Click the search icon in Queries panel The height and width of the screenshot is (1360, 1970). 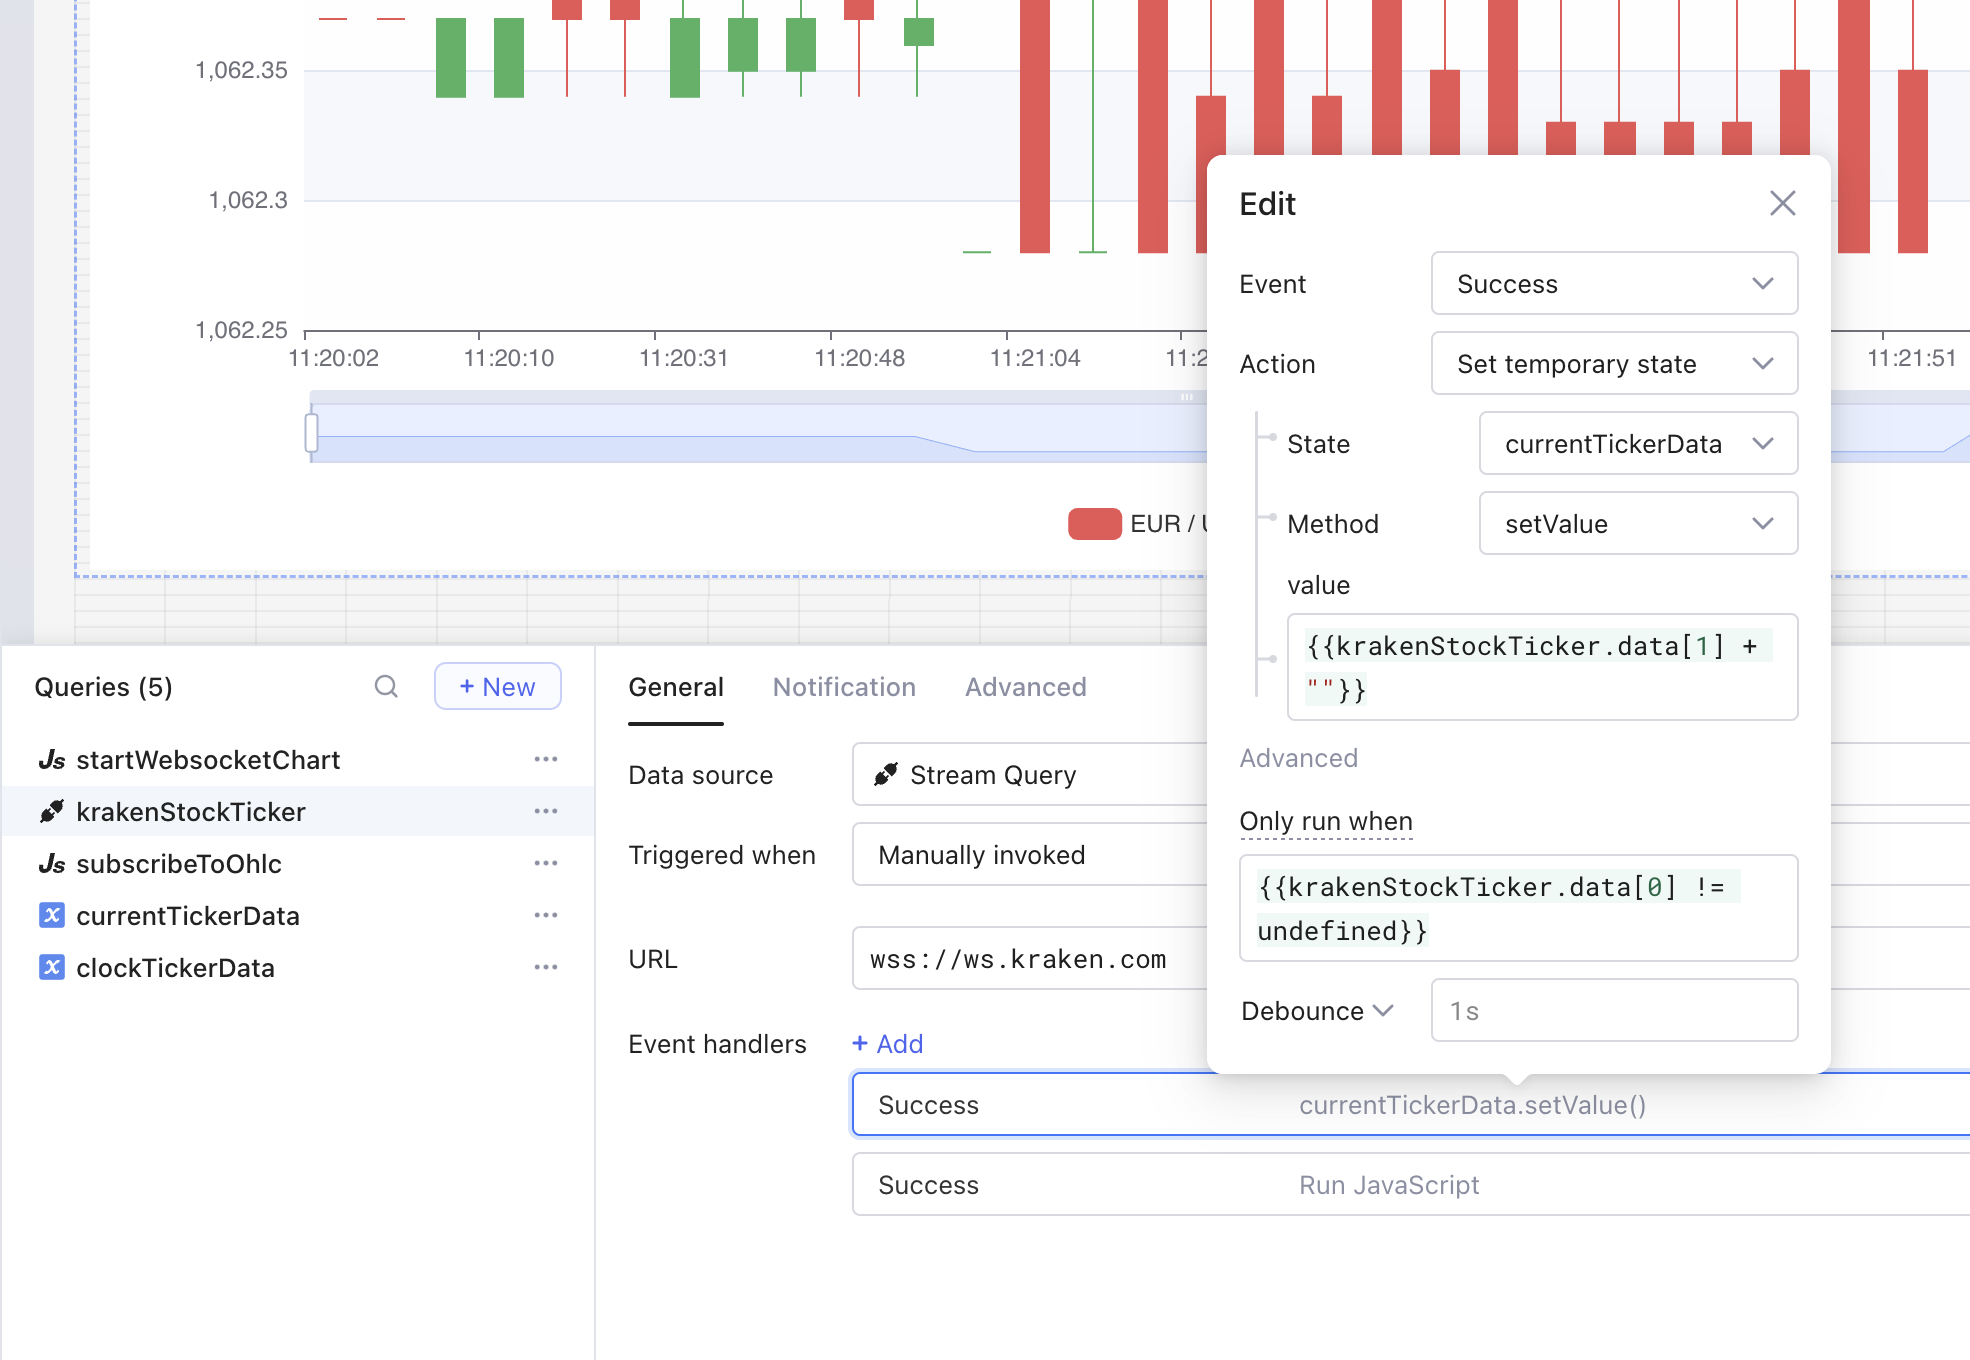point(386,686)
